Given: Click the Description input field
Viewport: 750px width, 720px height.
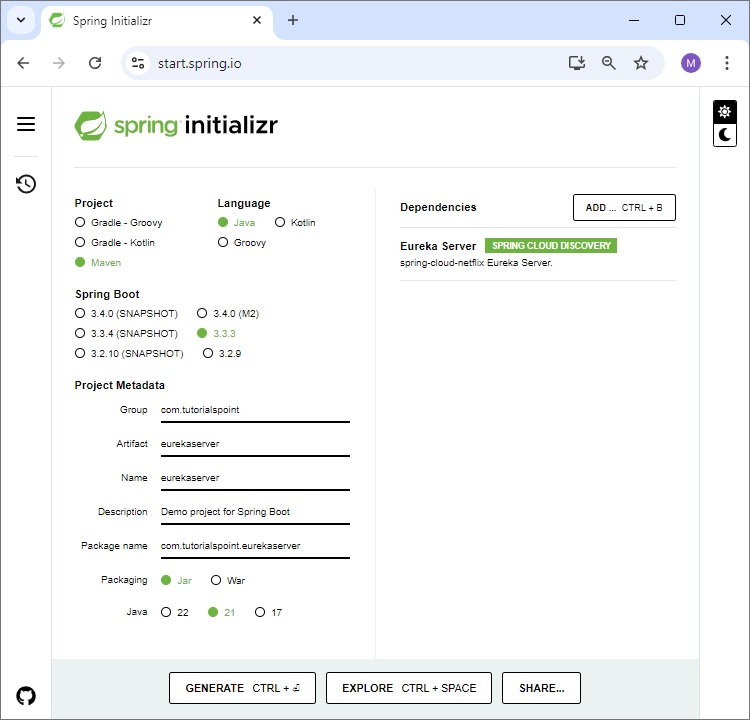Looking at the screenshot, I should 255,512.
